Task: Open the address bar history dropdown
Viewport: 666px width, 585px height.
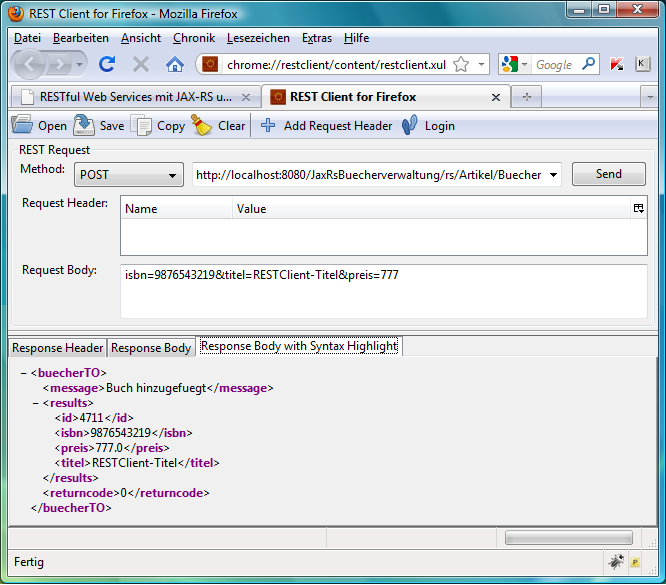Action: (x=481, y=65)
